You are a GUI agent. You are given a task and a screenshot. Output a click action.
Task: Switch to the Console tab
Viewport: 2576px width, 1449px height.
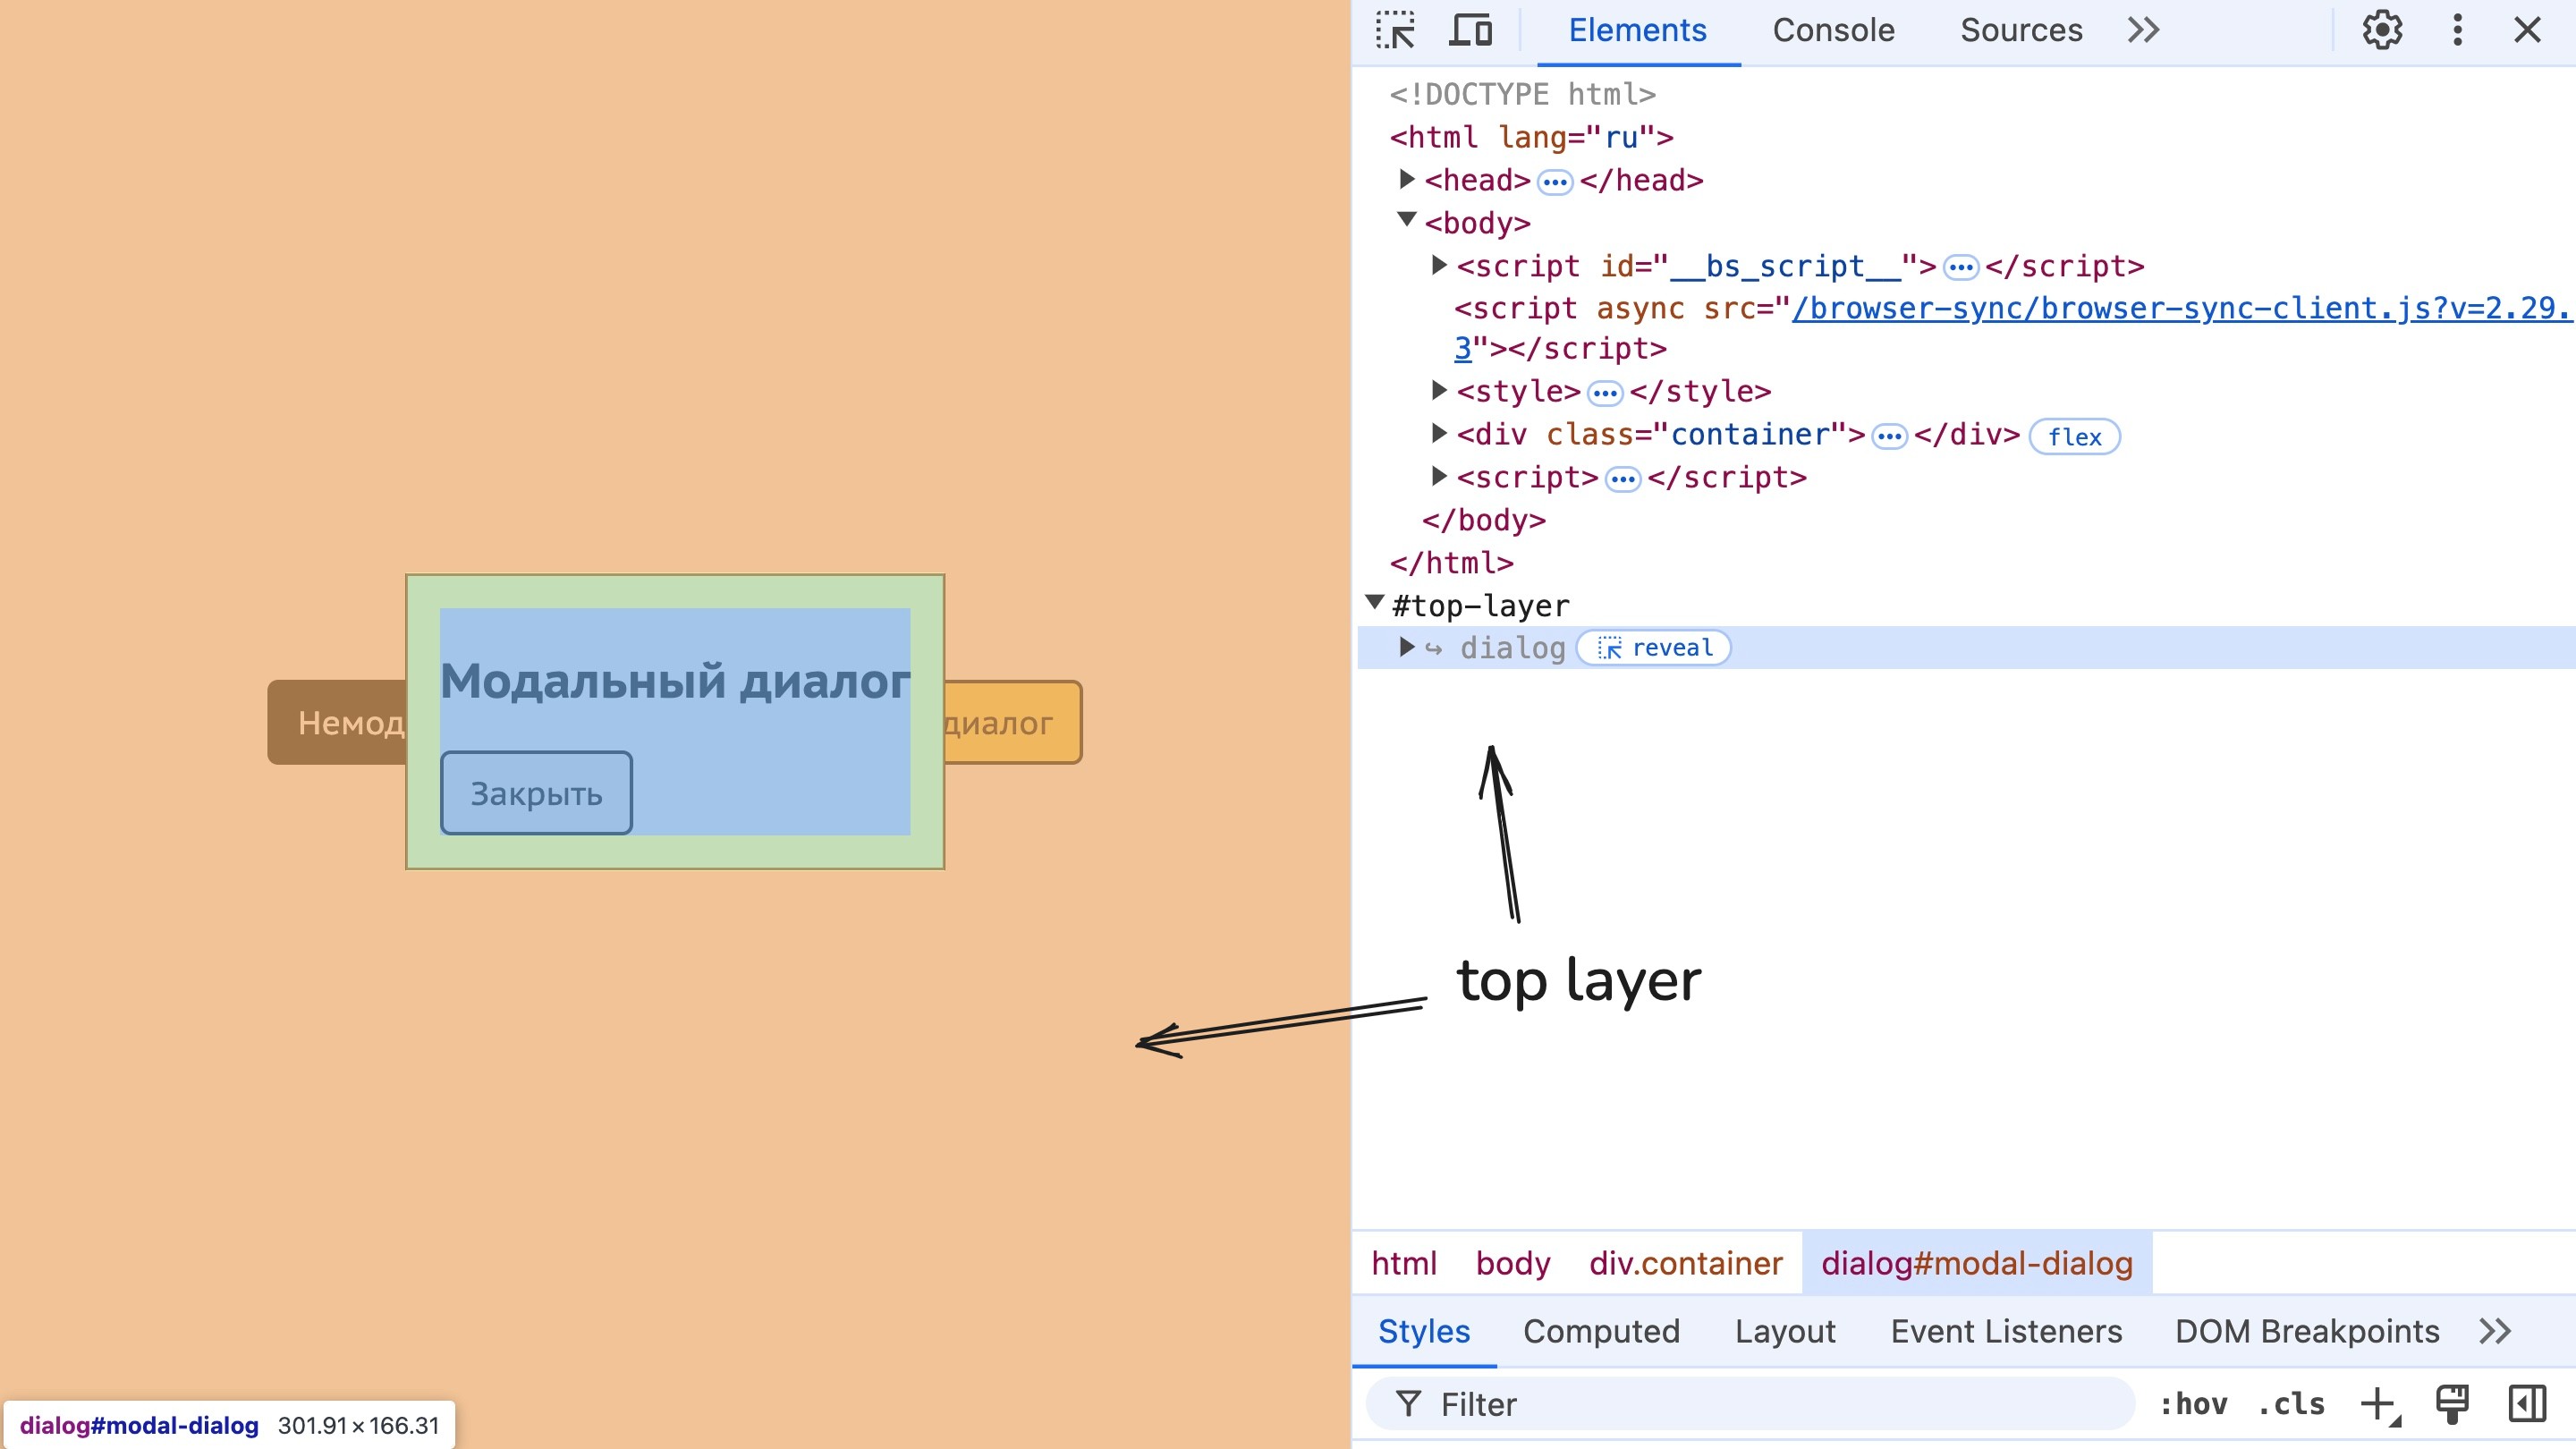(x=1833, y=30)
